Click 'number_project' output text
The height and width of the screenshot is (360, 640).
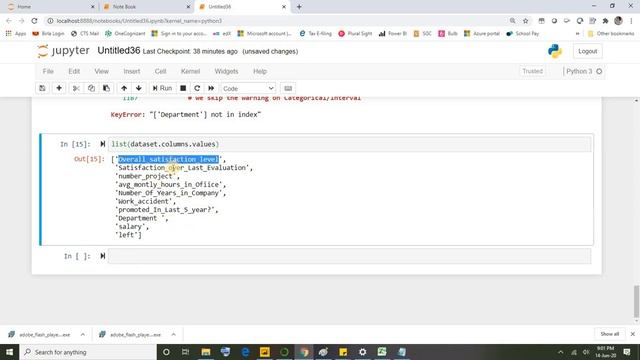[x=145, y=176]
